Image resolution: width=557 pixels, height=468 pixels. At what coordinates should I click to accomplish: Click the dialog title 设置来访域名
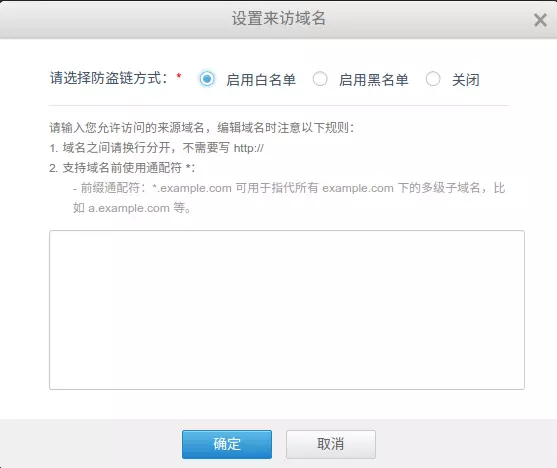279,18
